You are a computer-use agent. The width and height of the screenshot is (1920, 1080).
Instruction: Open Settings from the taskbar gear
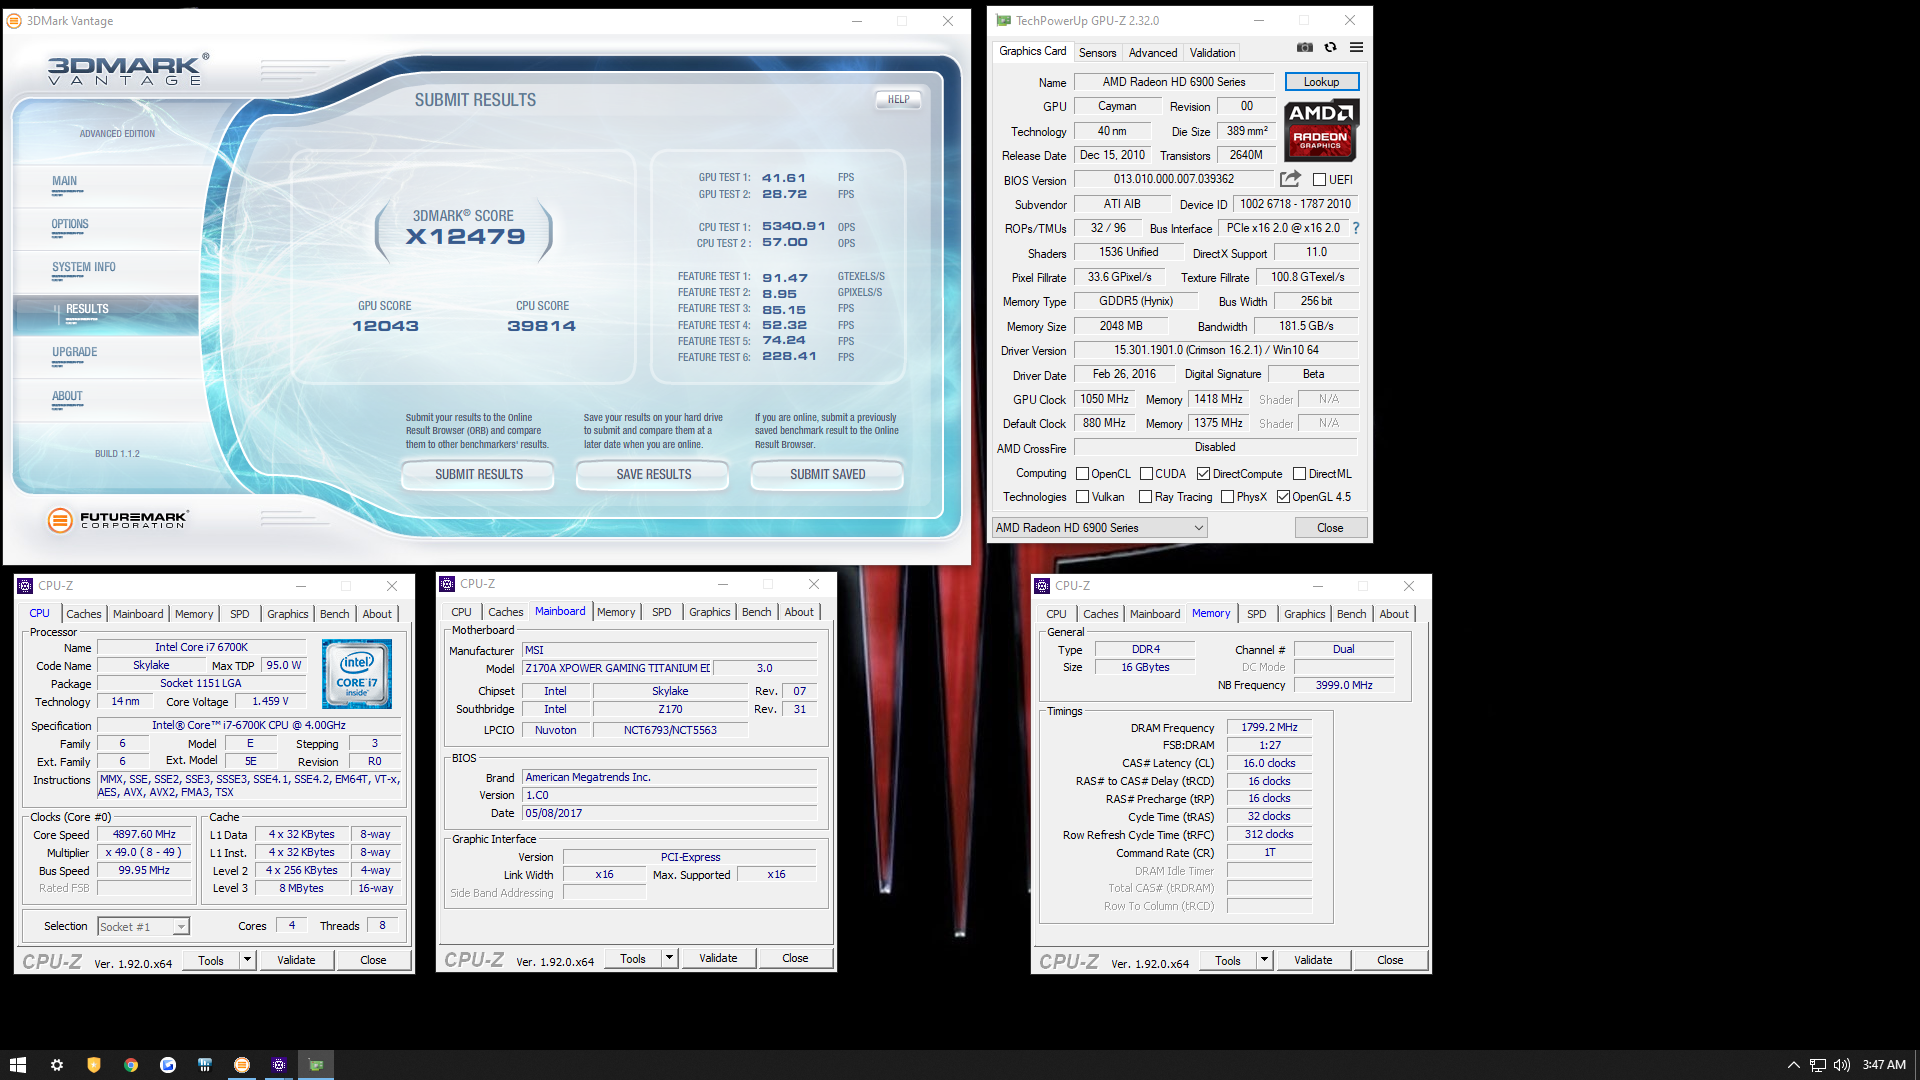pyautogui.click(x=57, y=1065)
